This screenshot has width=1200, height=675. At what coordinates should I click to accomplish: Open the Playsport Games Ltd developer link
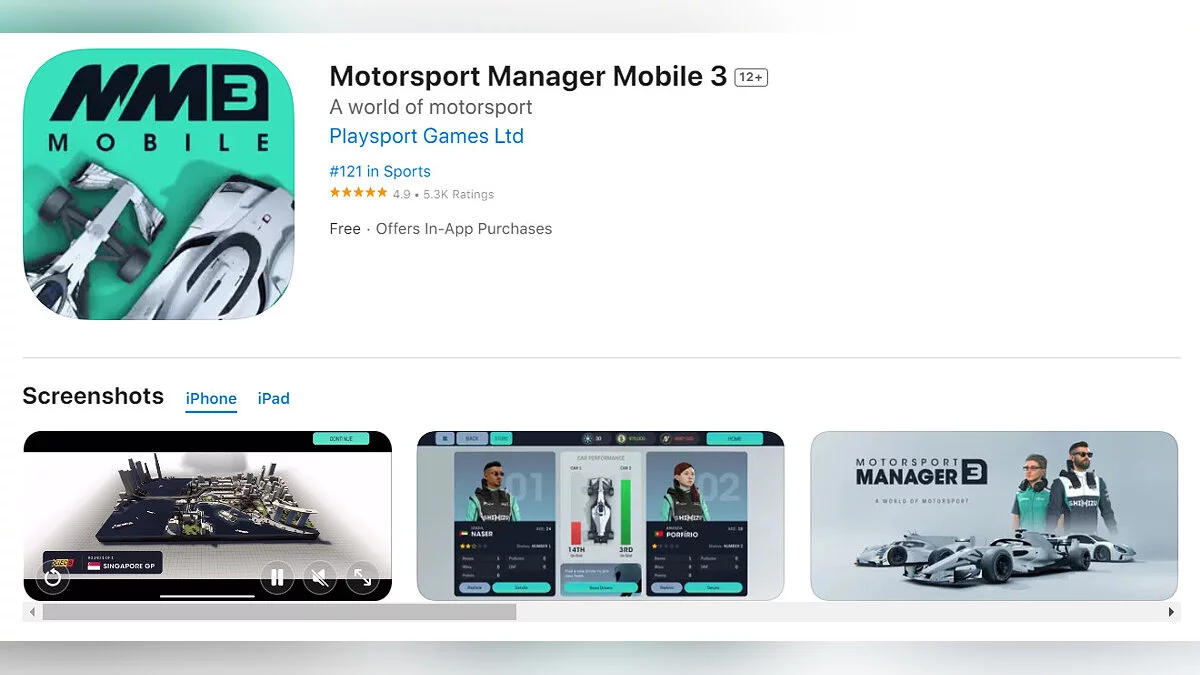tap(427, 136)
